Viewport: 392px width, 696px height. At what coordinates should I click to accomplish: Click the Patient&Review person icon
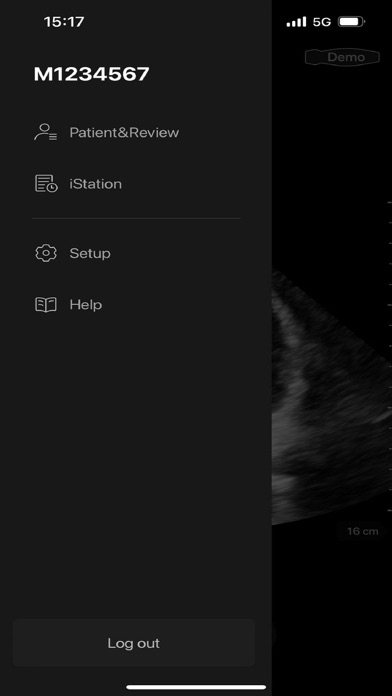pyautogui.click(x=46, y=132)
